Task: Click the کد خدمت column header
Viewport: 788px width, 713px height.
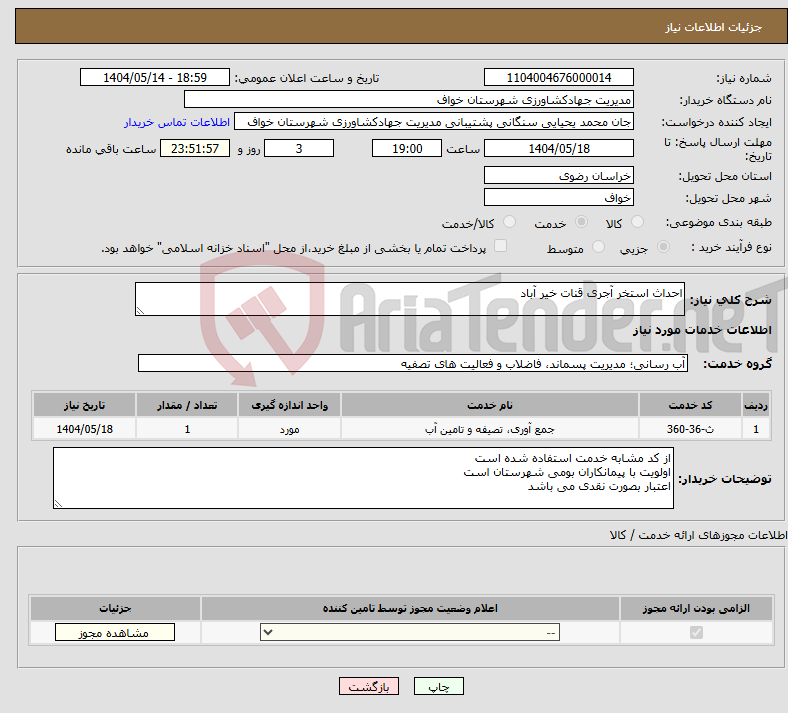Action: point(691,405)
